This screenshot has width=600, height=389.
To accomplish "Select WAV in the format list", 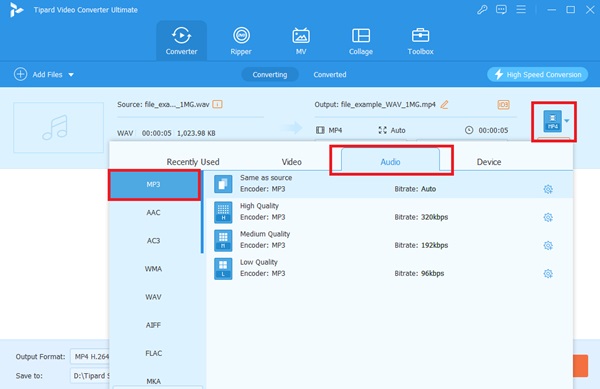I will (x=153, y=297).
